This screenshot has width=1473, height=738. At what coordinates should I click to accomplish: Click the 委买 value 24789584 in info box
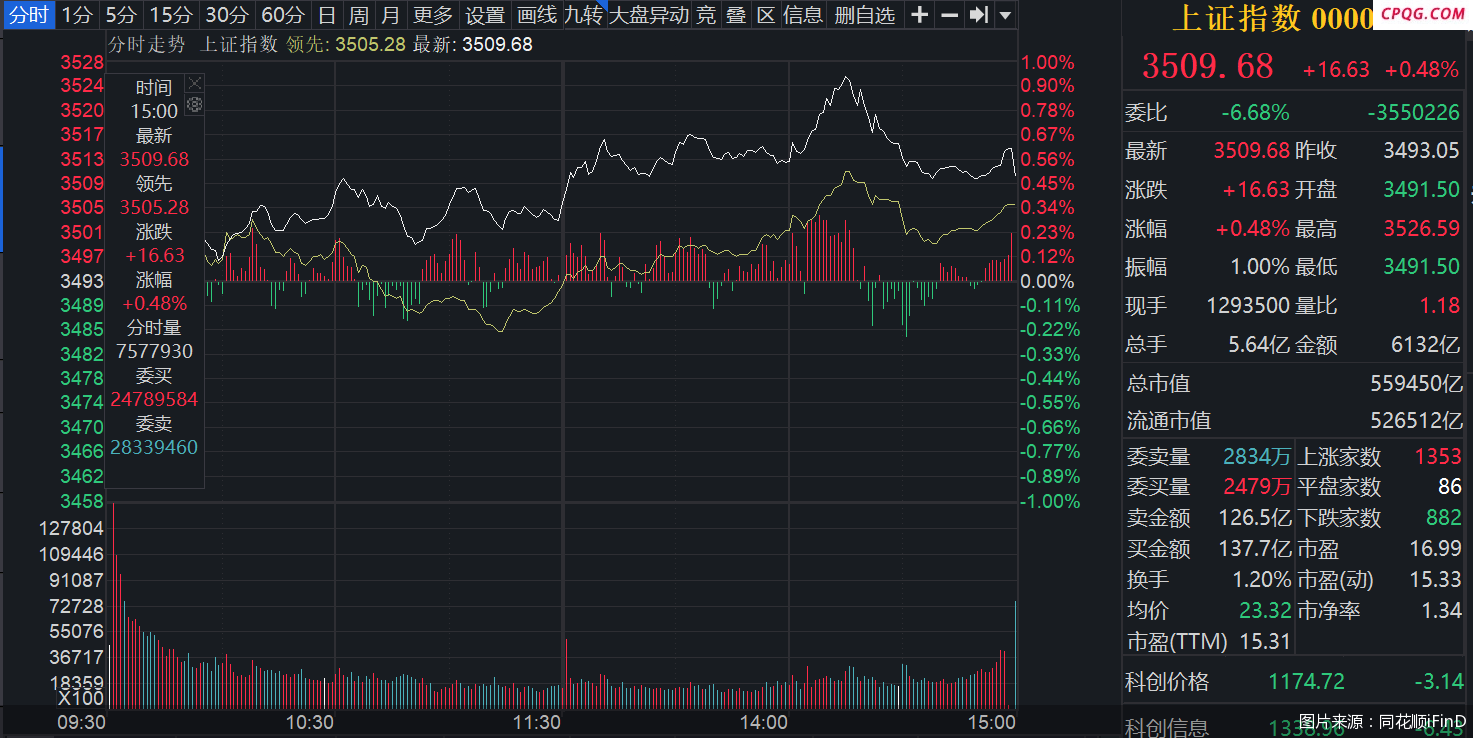(154, 400)
